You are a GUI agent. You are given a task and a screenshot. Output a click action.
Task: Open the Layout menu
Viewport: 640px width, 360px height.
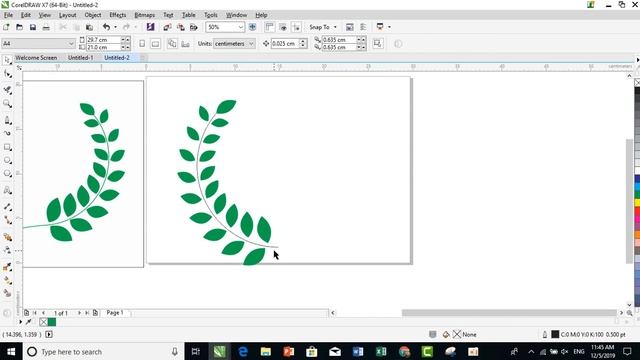[x=67, y=15]
